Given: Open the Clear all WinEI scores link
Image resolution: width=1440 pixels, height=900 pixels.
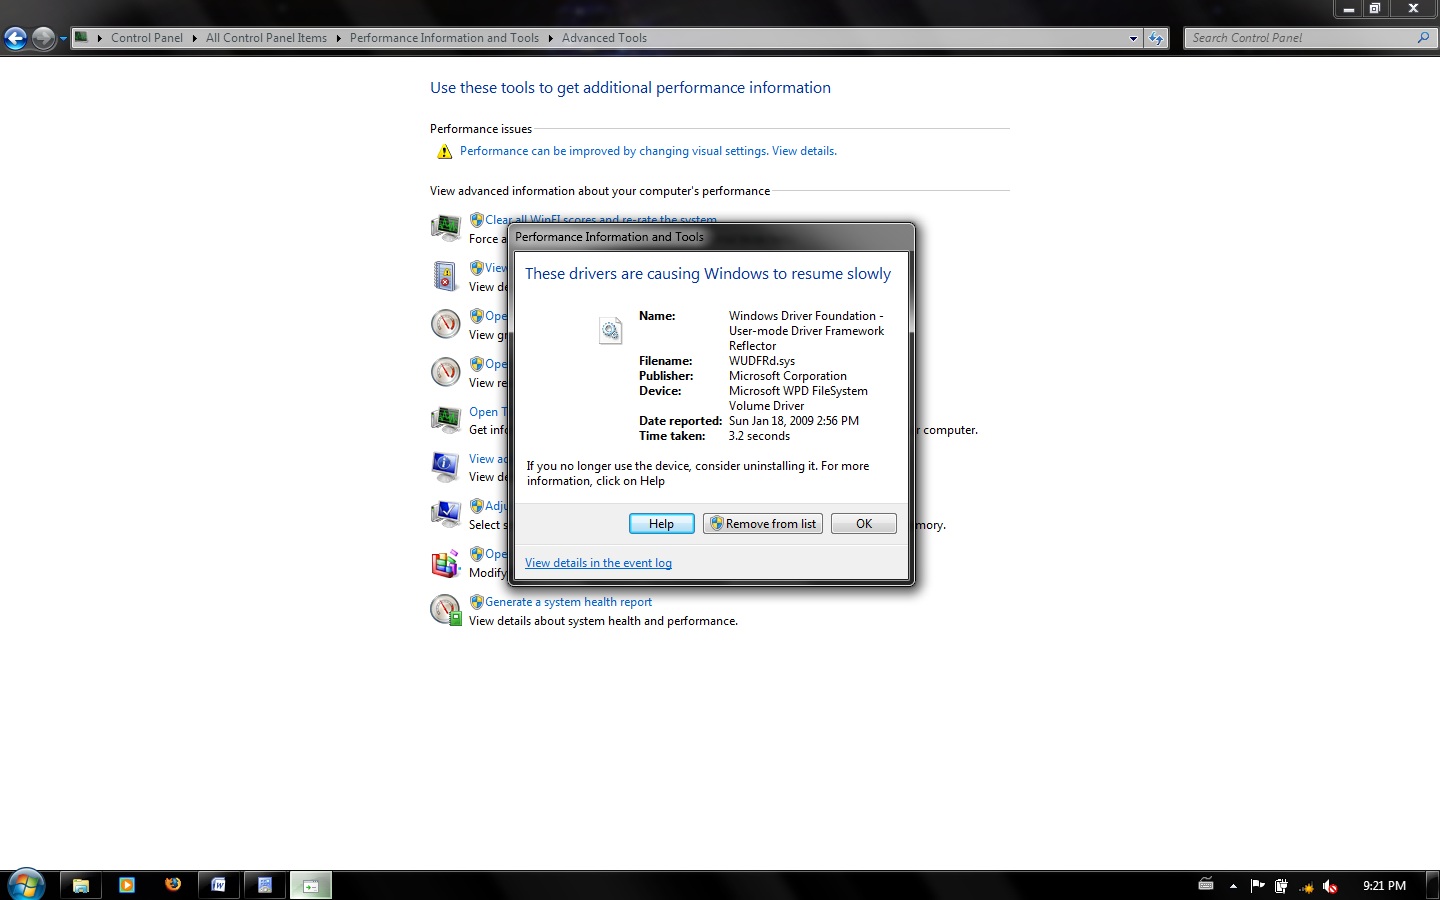Looking at the screenshot, I should (x=601, y=220).
